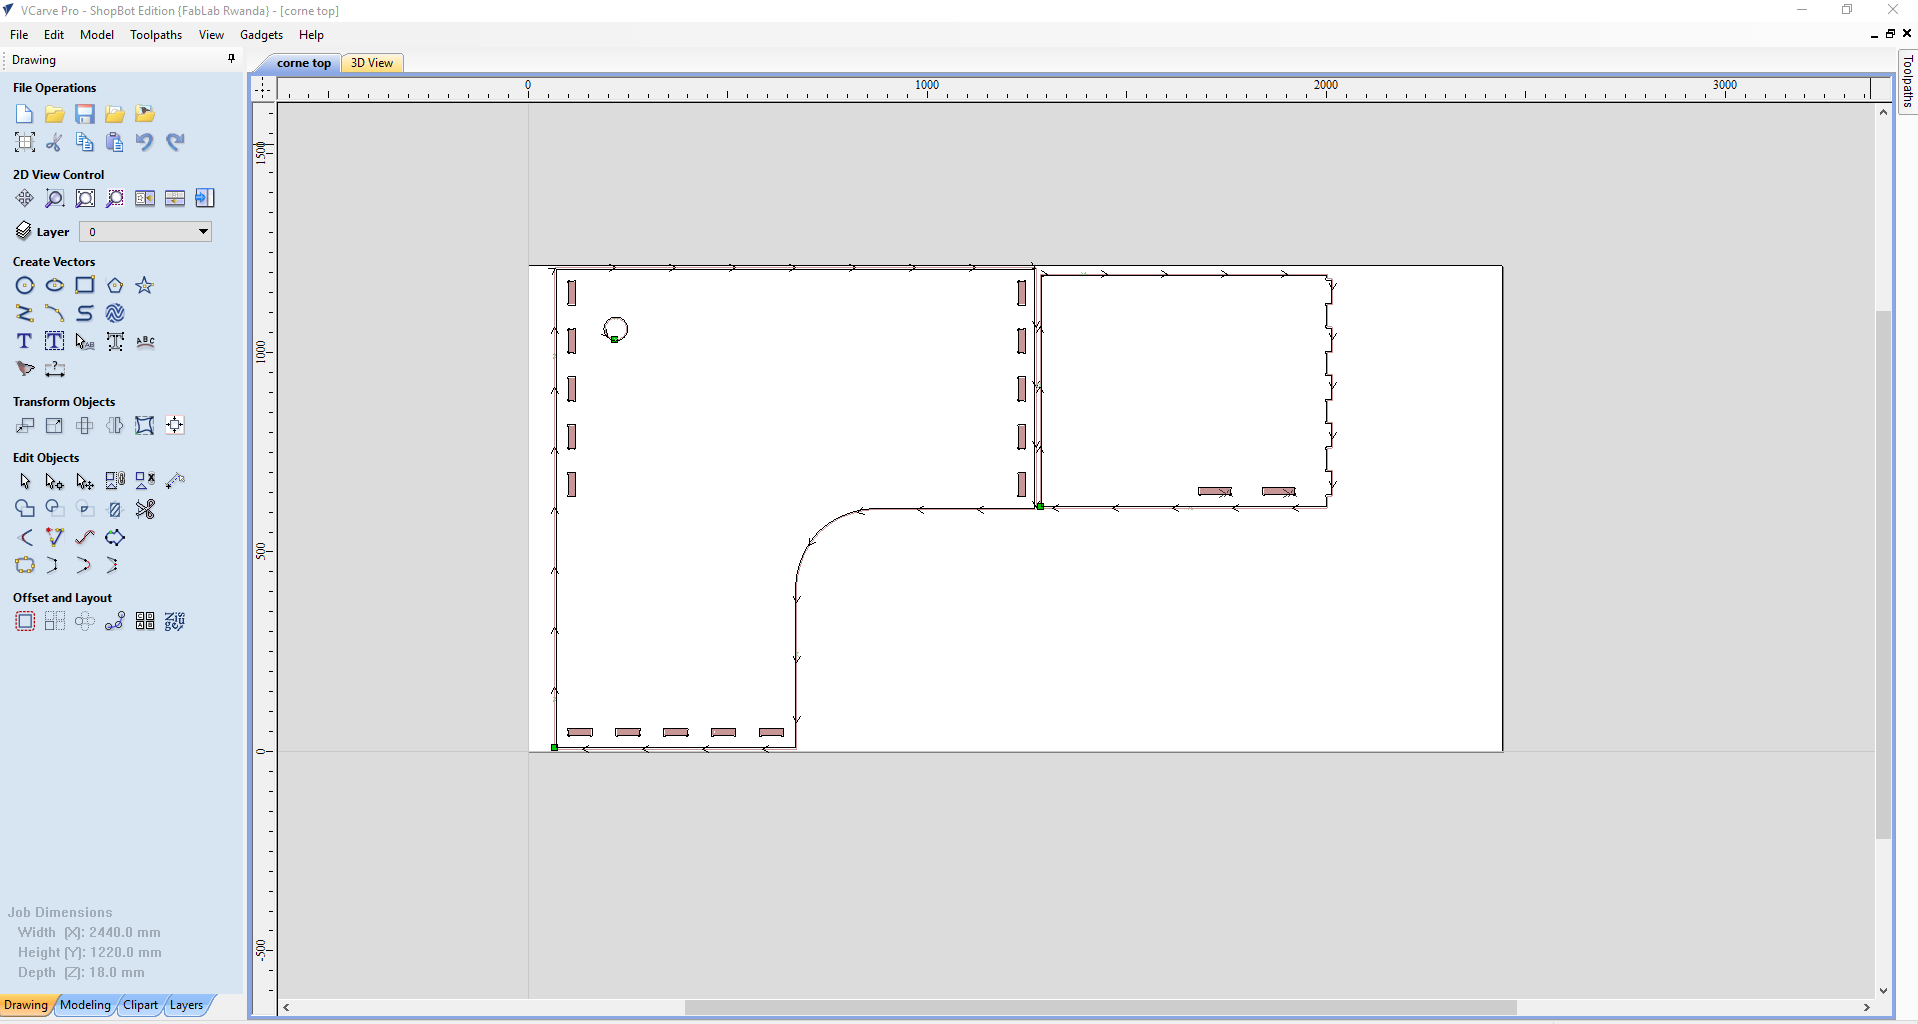Image resolution: width=1918 pixels, height=1024 pixels.
Task: Open the Save file button
Action: click(x=84, y=113)
